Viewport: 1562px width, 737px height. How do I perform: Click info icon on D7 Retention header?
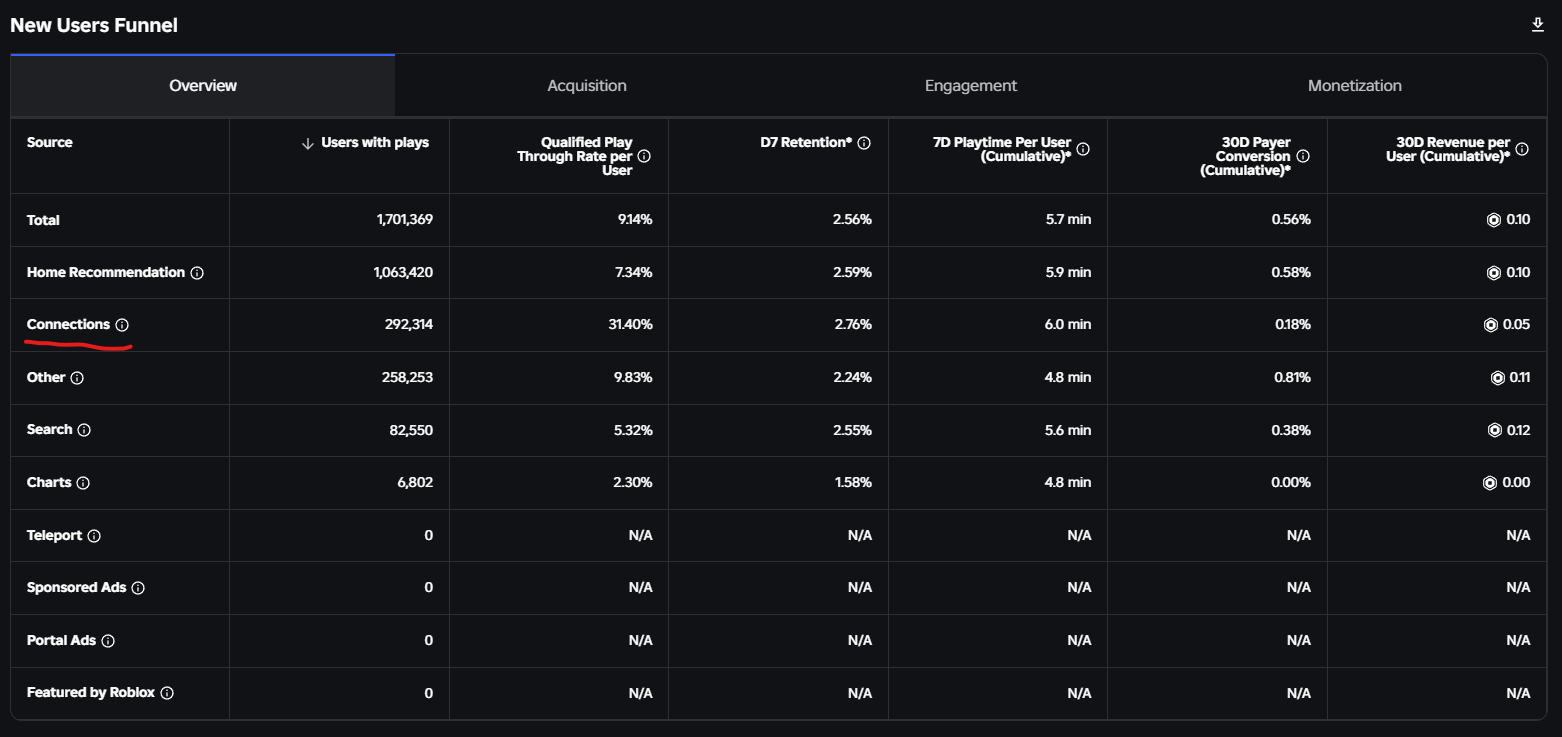click(x=864, y=143)
